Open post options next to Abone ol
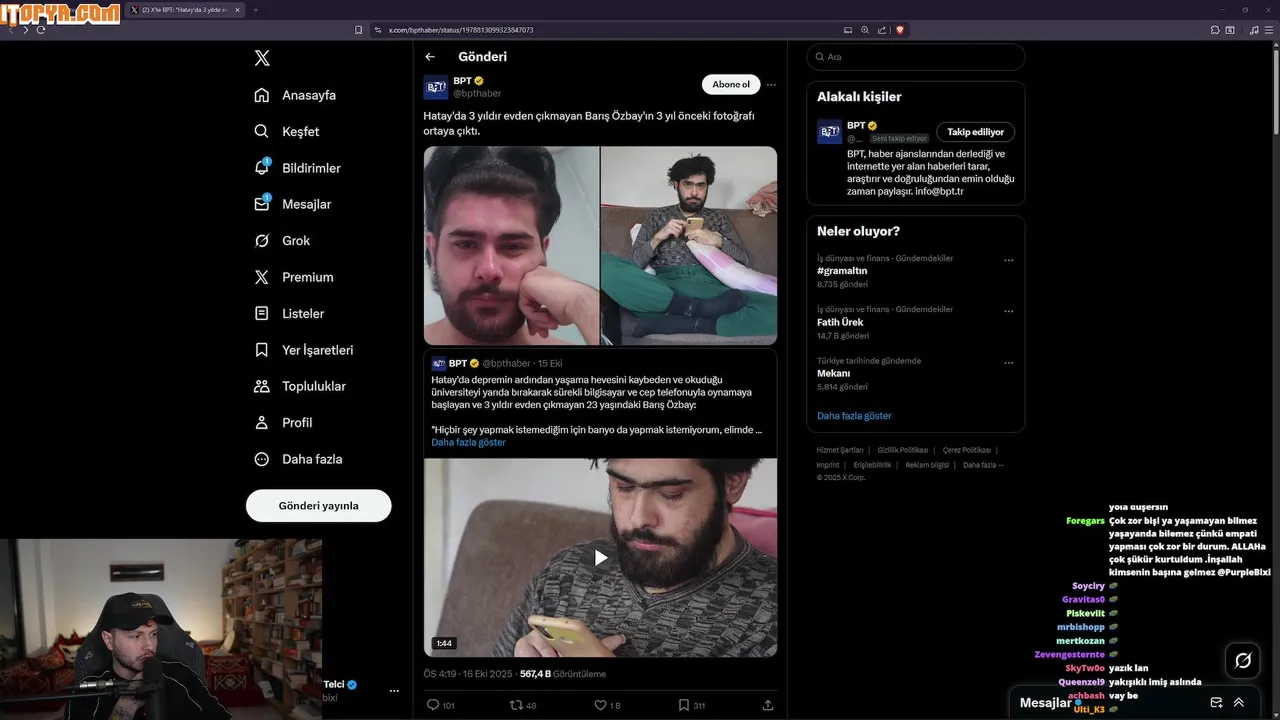 [771, 85]
